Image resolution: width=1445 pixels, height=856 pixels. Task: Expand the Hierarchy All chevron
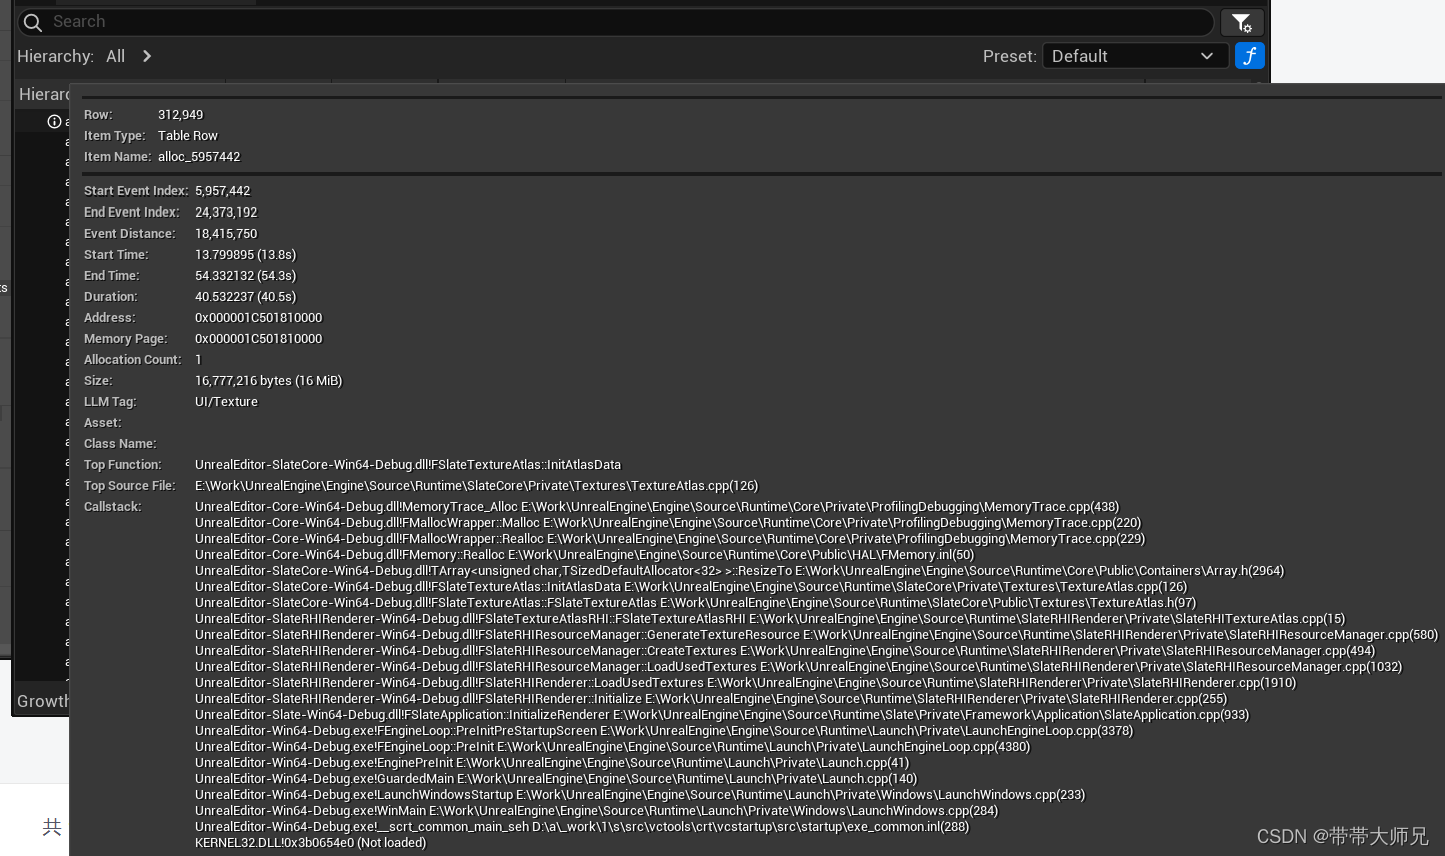coord(147,56)
